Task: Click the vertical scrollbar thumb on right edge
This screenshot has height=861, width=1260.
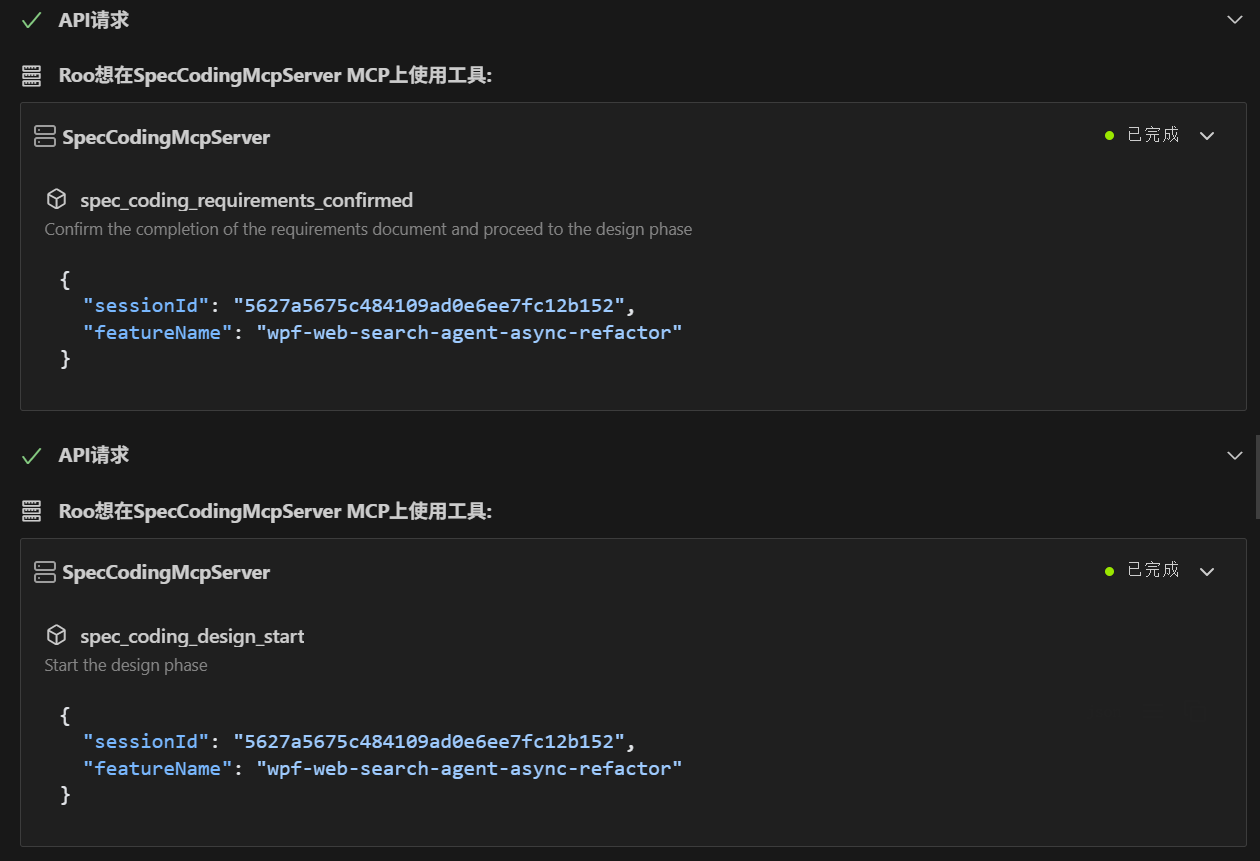Action: (1257, 476)
